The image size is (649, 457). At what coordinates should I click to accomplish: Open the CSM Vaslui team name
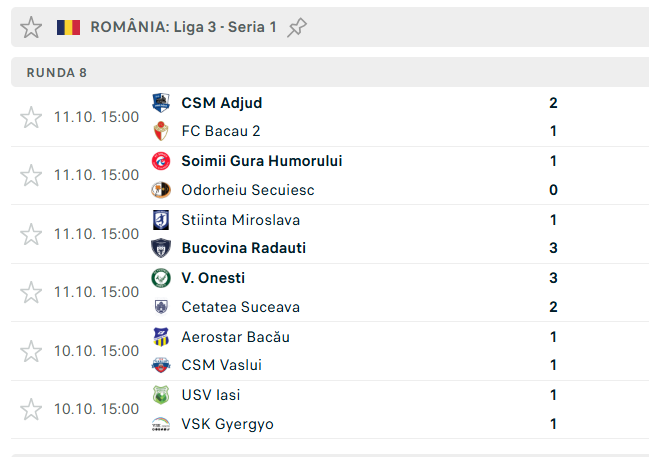[x=221, y=365]
